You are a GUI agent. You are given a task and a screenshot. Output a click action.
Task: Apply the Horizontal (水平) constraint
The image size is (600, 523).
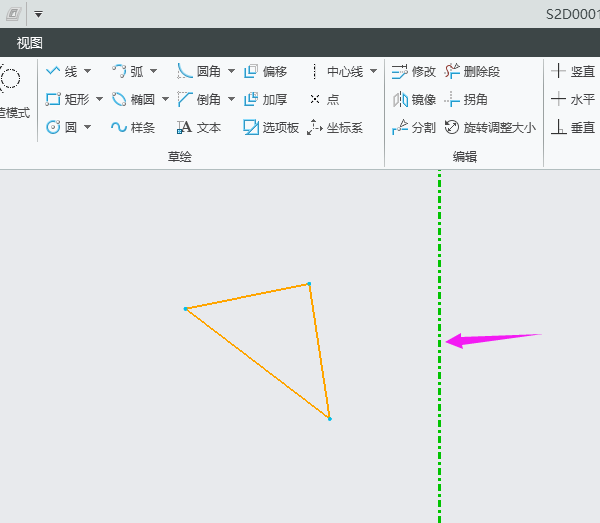pos(573,99)
